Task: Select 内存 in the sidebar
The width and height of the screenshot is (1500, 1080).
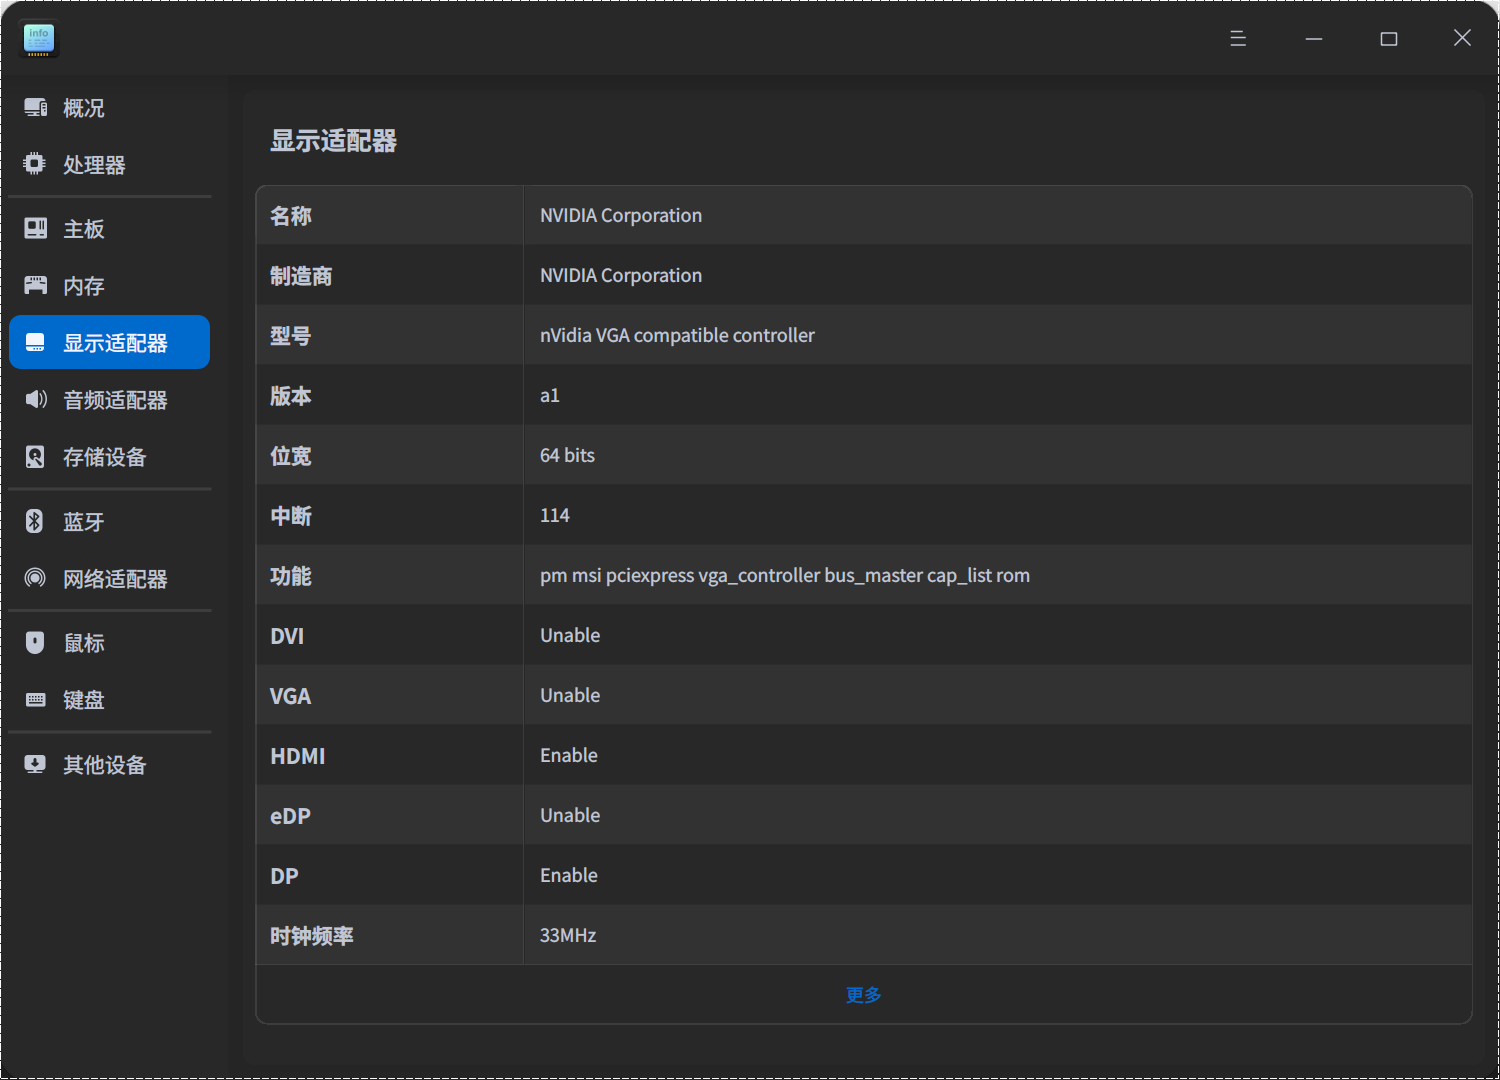Action: [110, 286]
